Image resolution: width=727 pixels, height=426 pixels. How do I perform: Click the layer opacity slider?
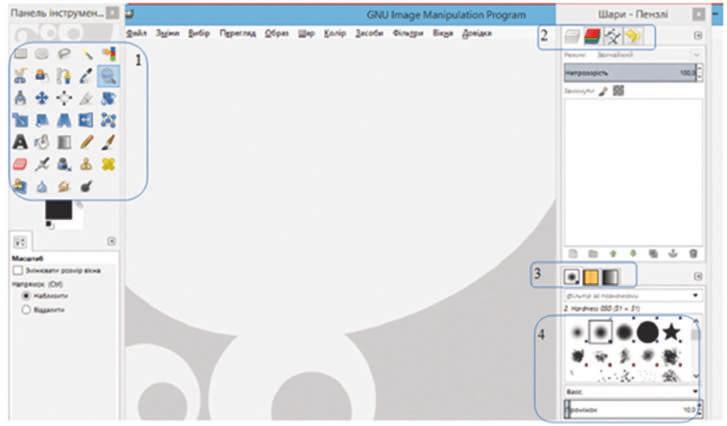click(630, 73)
